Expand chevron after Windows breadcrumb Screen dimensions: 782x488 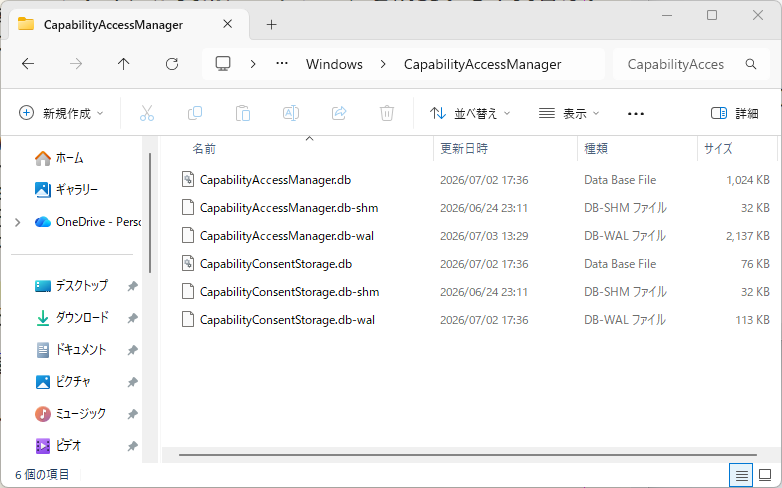pos(383,64)
